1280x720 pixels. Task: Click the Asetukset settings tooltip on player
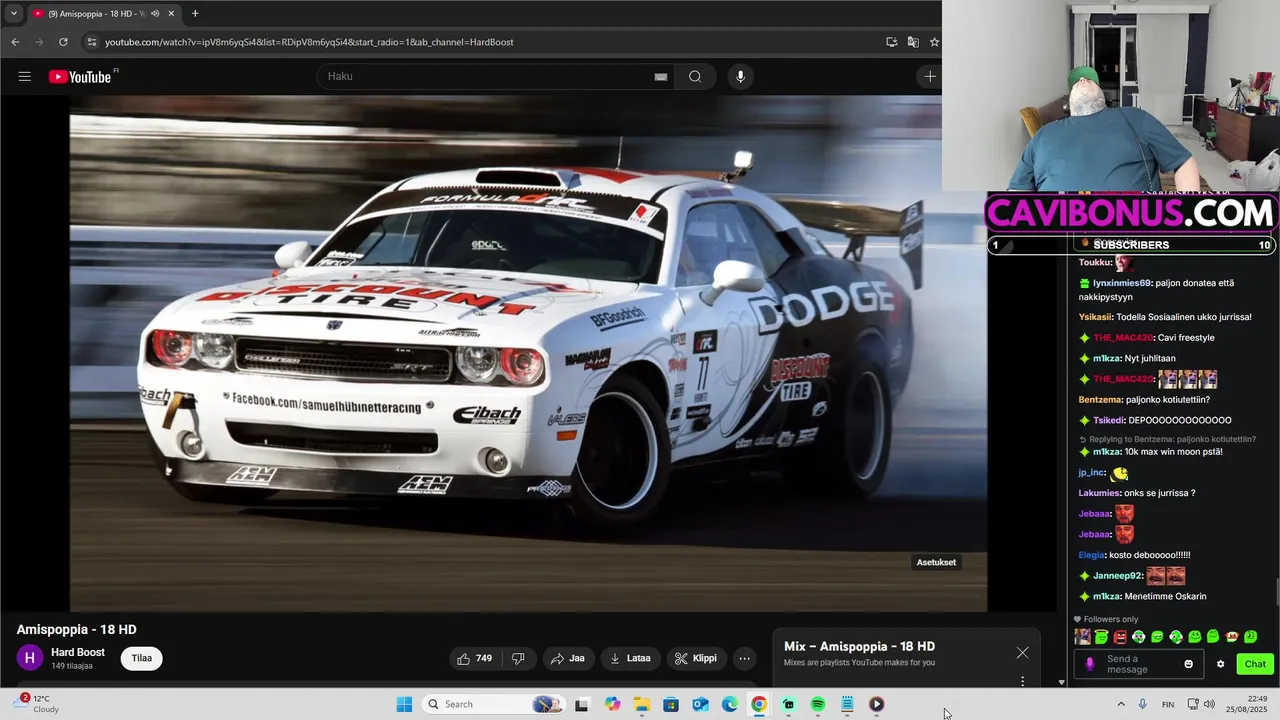[936, 562]
